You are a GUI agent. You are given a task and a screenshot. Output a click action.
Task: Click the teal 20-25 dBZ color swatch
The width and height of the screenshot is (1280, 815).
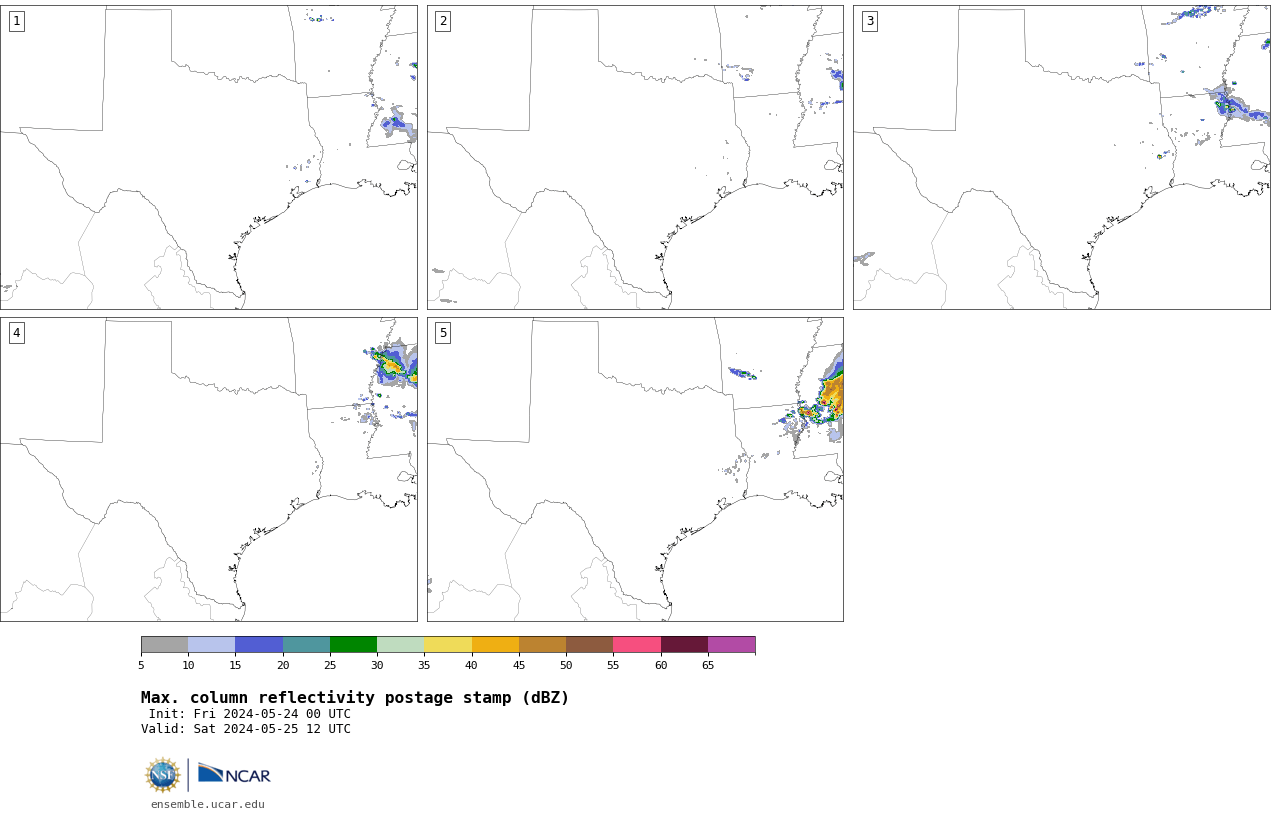[x=306, y=644]
